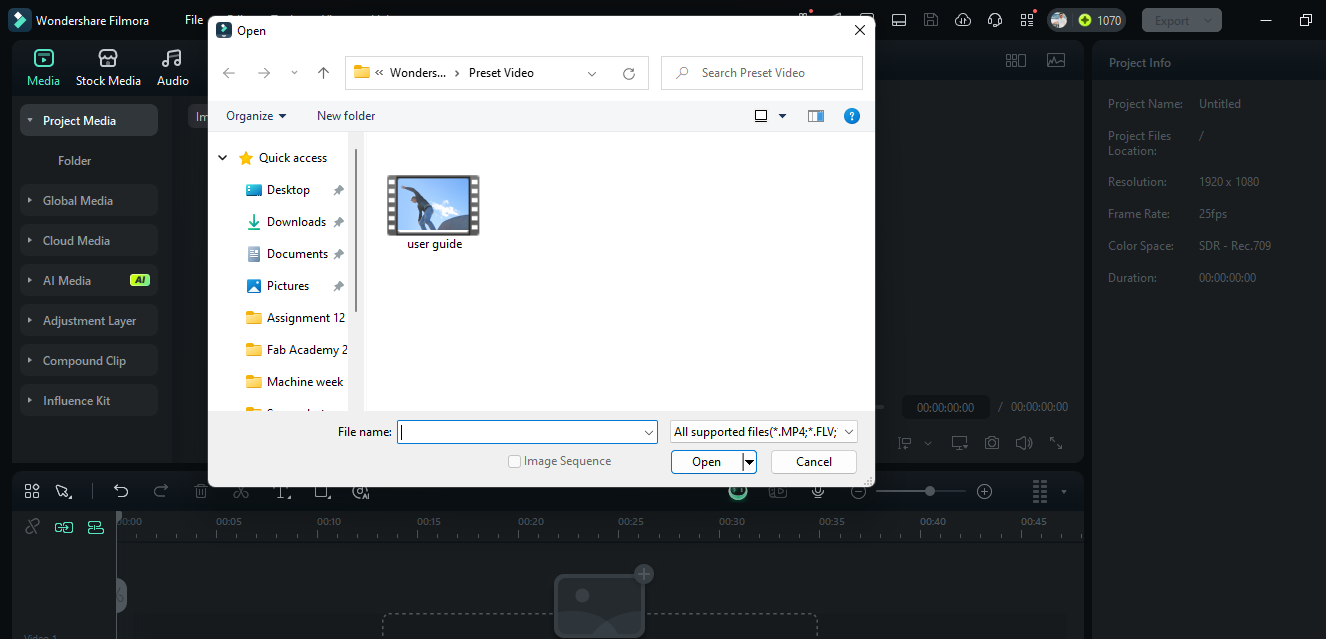1326x639 pixels.
Task: Open the Stock Media tab in Filmora
Action: (x=108, y=67)
